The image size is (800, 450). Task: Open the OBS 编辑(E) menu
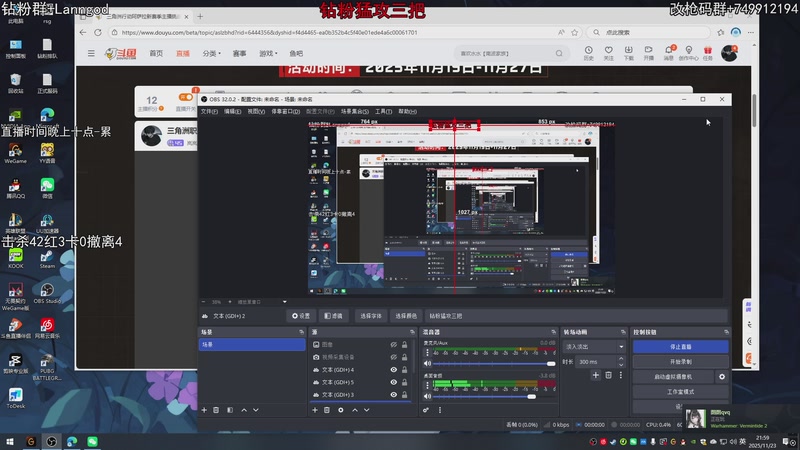233,111
